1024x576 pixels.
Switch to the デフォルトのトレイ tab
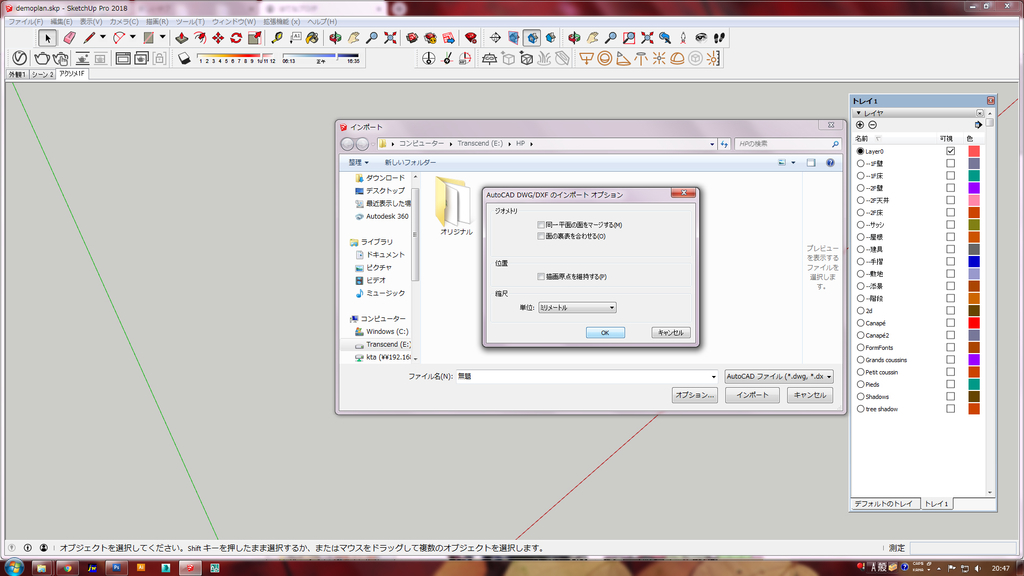point(884,504)
